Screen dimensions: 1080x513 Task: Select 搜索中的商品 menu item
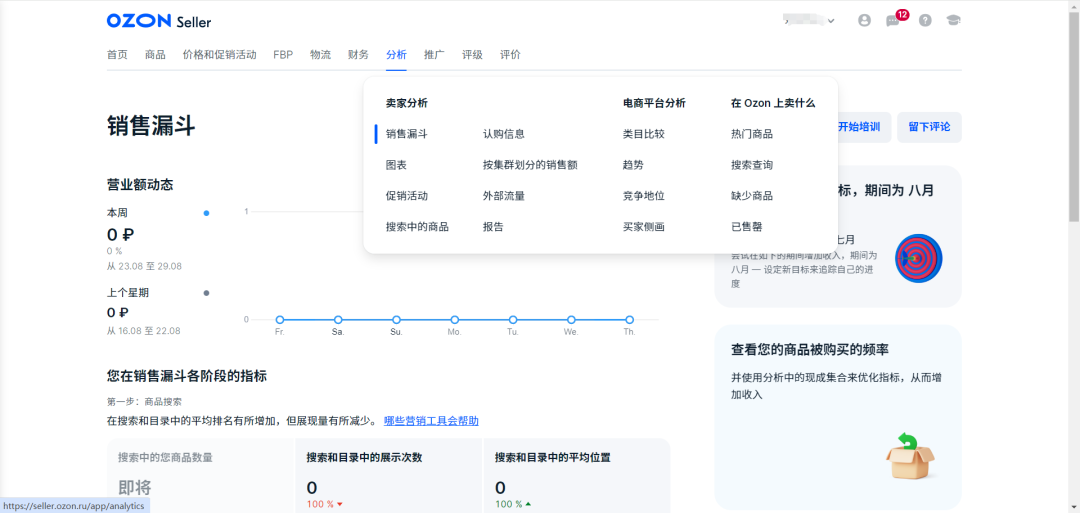click(417, 227)
